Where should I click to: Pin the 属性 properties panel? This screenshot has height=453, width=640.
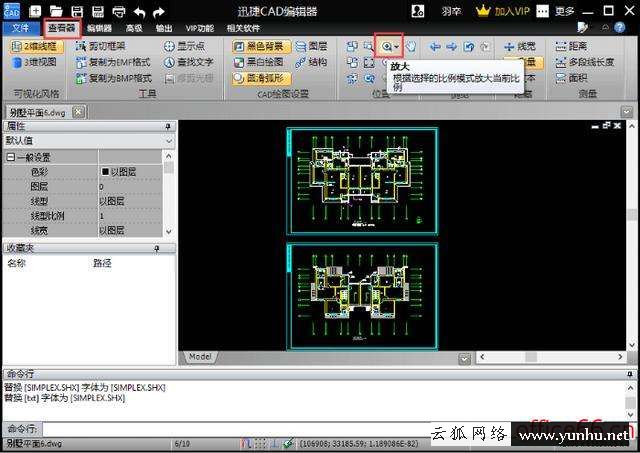click(x=168, y=127)
